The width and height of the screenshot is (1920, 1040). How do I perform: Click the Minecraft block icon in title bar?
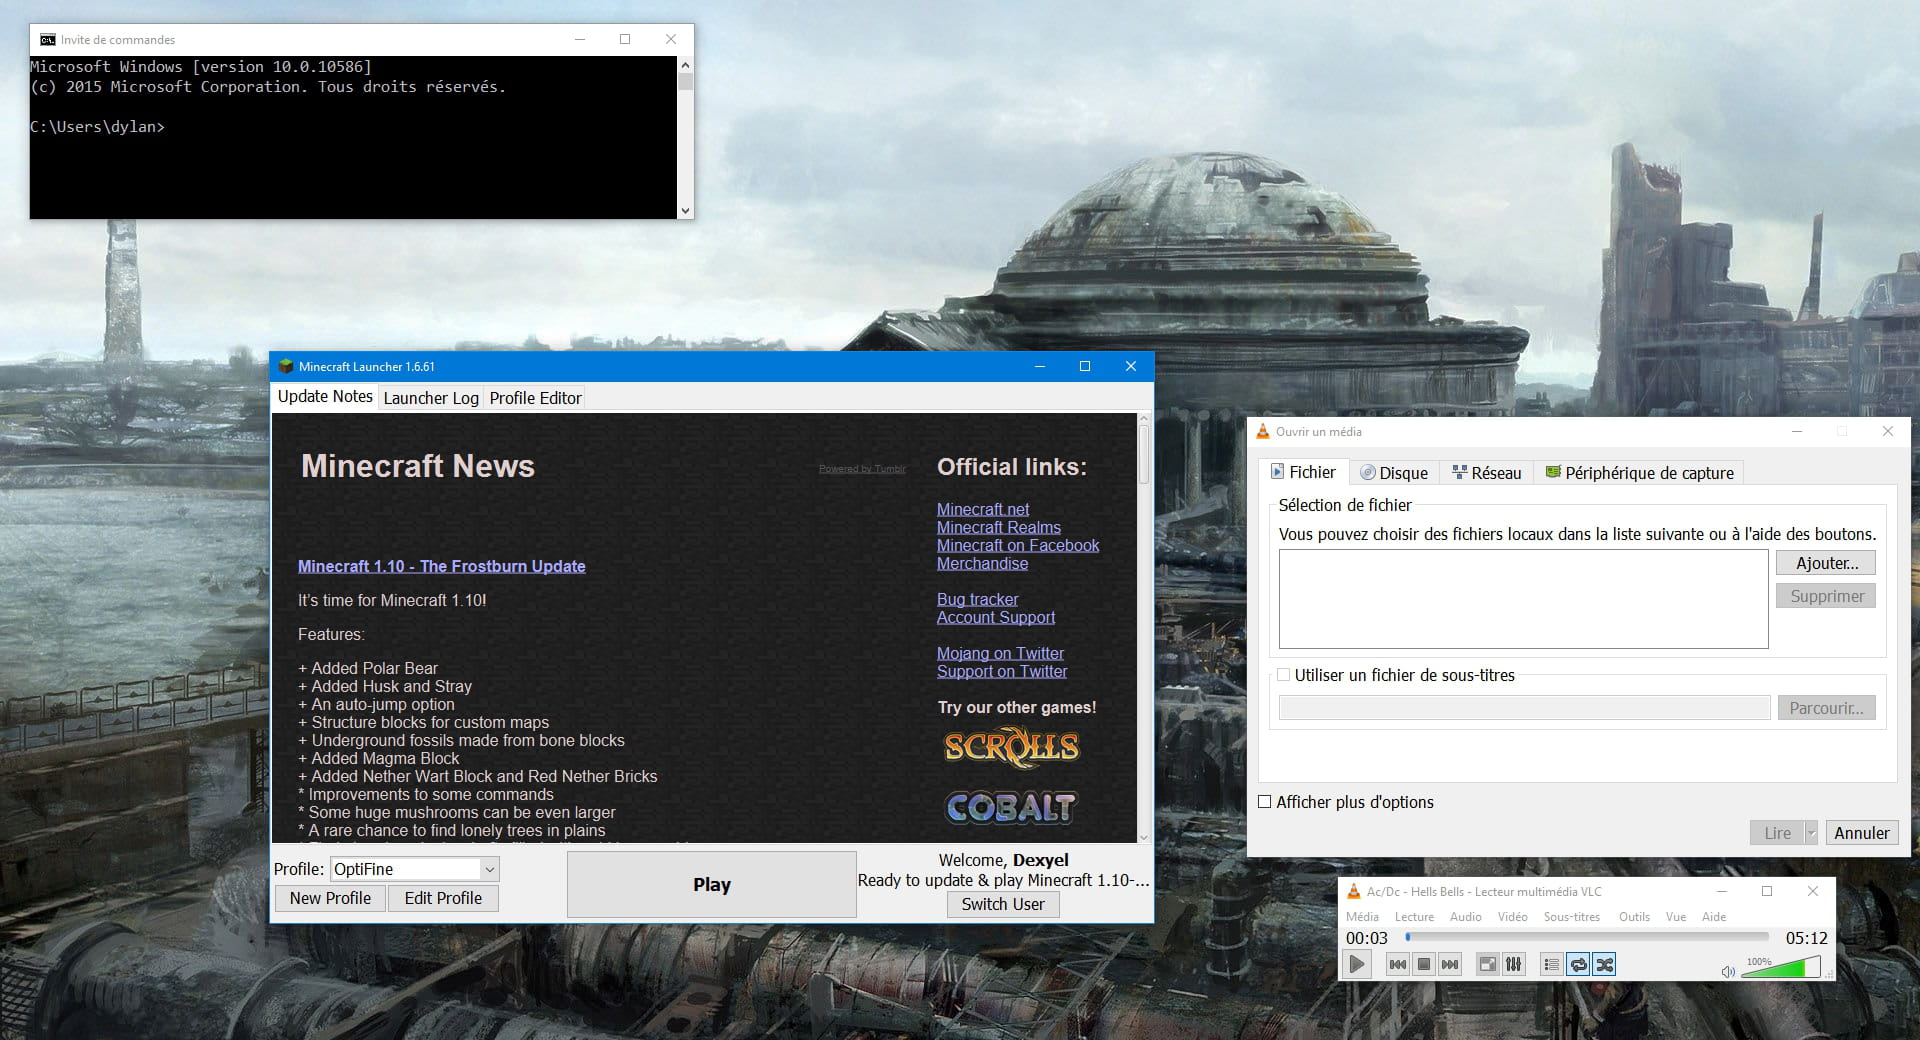286,366
